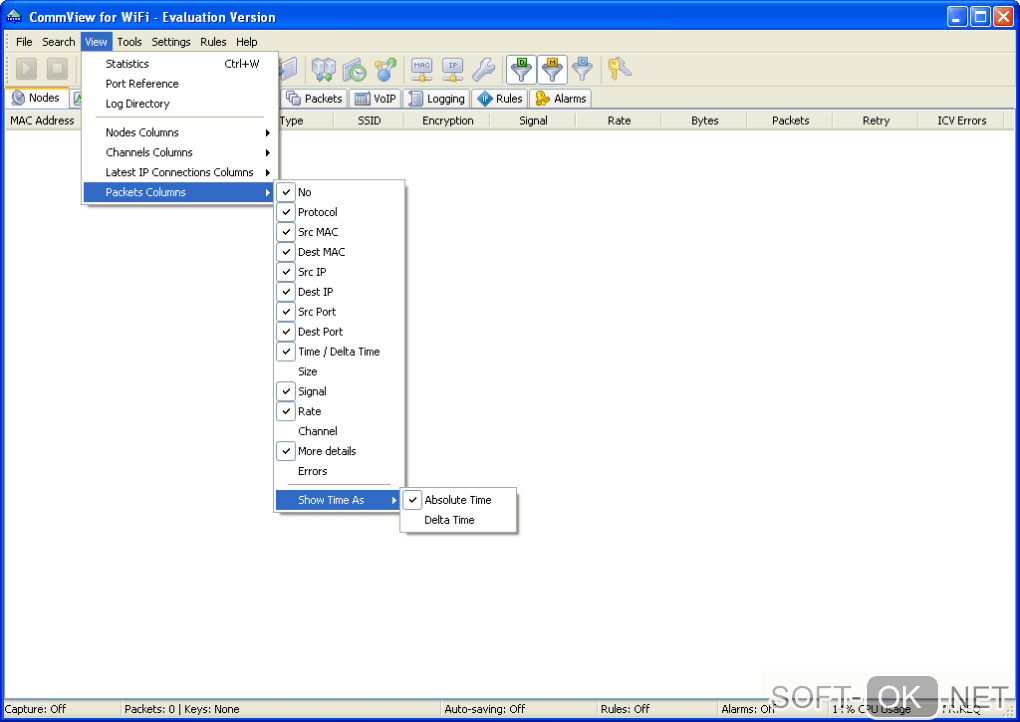Open the File menu
Image resolution: width=1020 pixels, height=722 pixels.
pyautogui.click(x=24, y=42)
